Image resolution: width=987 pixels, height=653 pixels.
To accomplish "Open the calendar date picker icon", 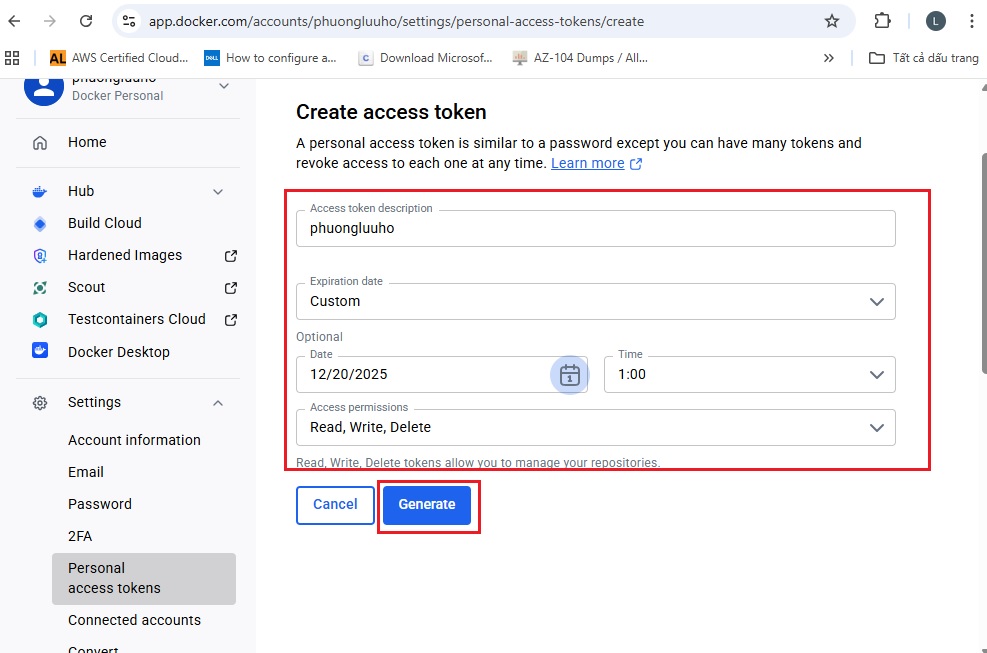I will tap(569, 375).
